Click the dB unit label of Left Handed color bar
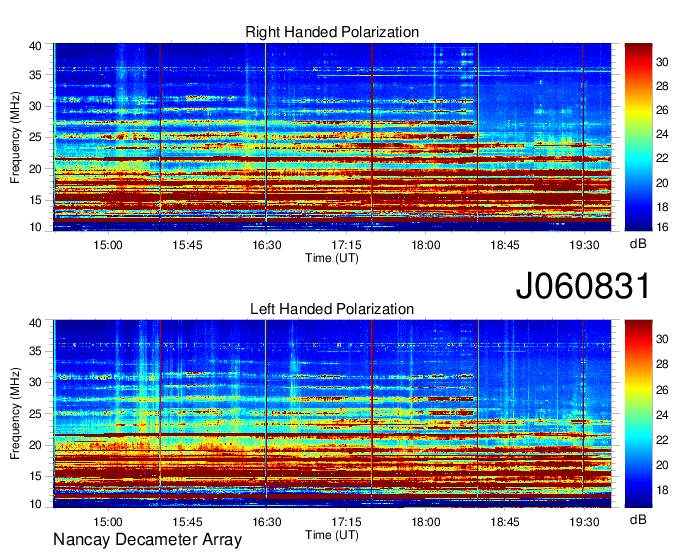This screenshot has width=680, height=552. coord(638,519)
